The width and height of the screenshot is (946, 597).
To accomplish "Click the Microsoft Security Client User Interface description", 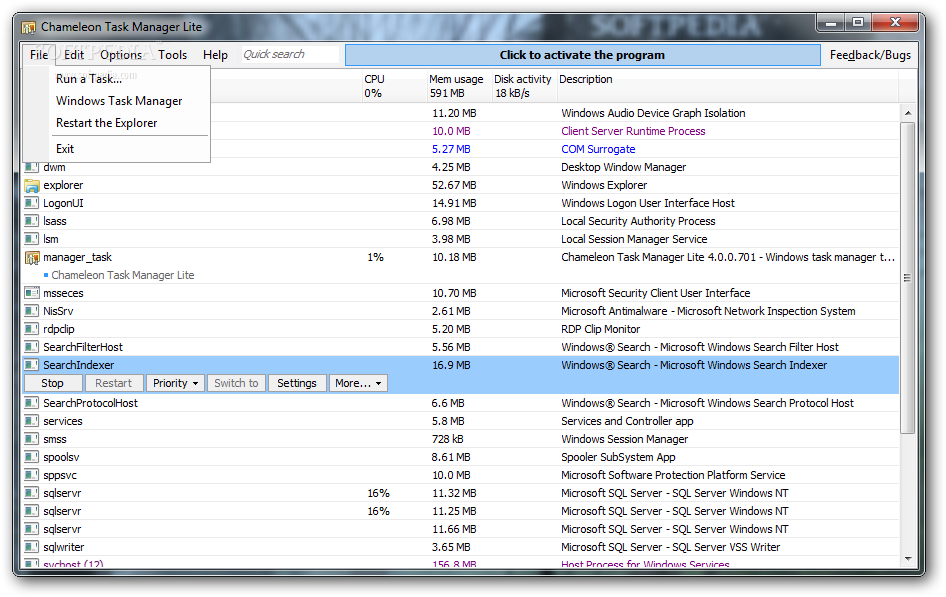I will 655,293.
